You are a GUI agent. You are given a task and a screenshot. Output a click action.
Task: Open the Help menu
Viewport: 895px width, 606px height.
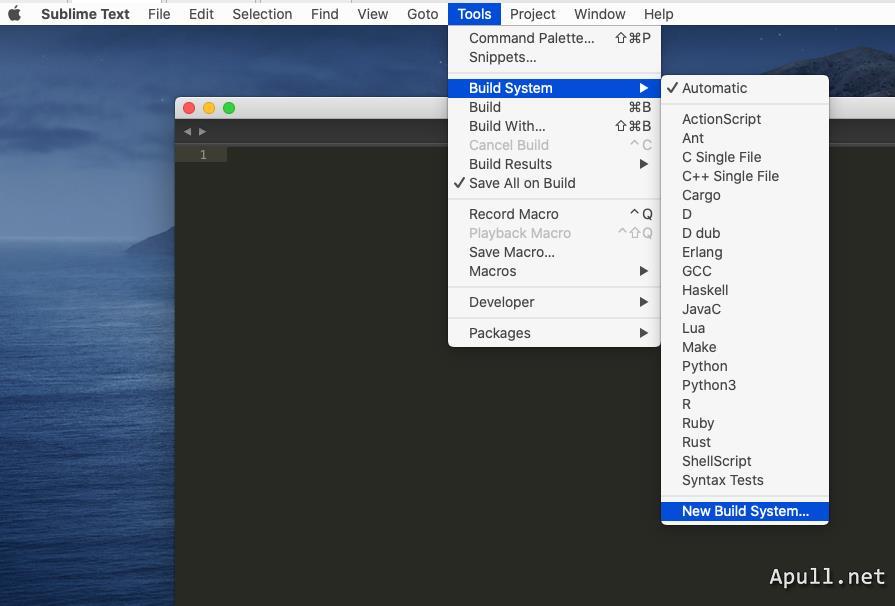[659, 14]
